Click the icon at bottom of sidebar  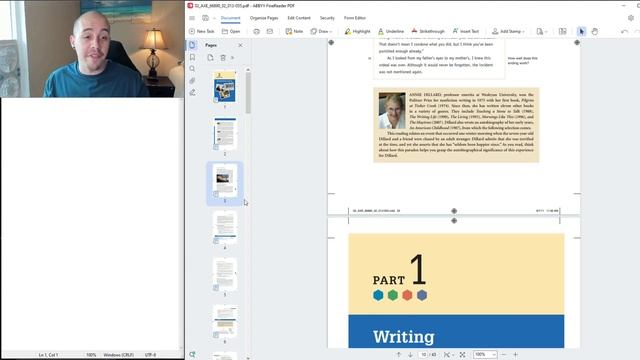192,354
